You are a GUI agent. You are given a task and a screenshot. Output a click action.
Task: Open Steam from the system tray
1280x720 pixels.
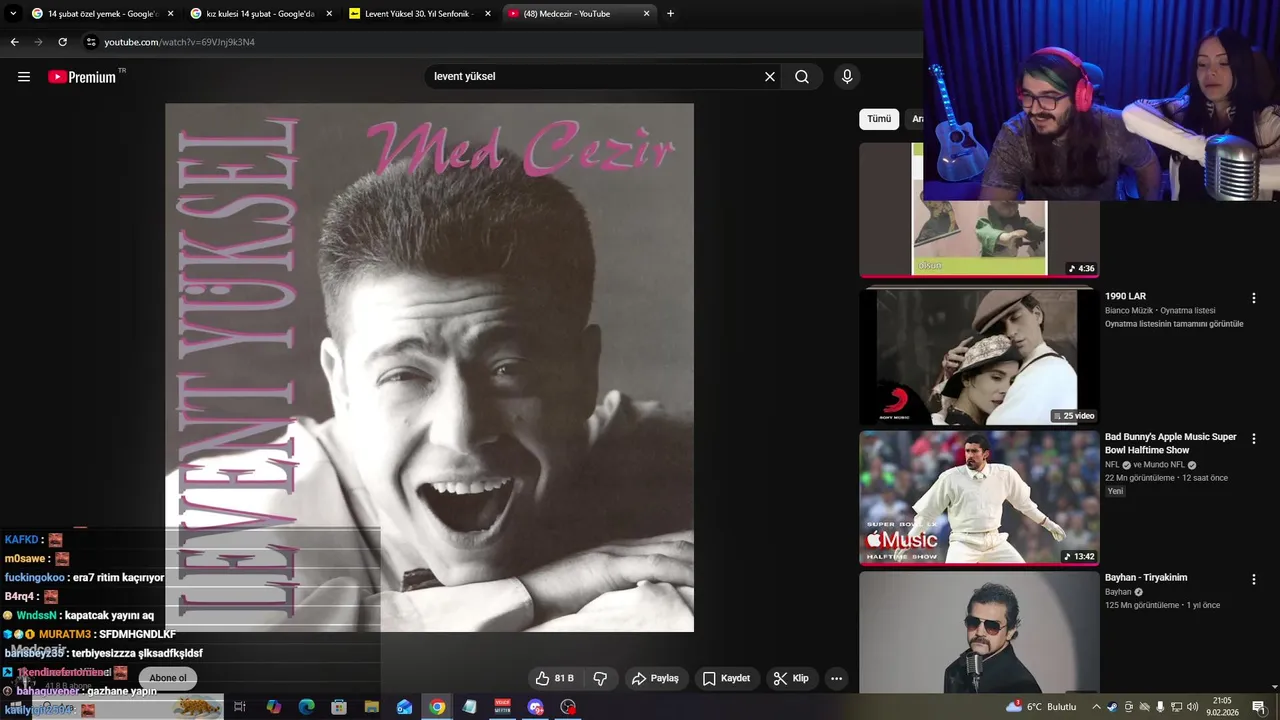(x=1112, y=707)
